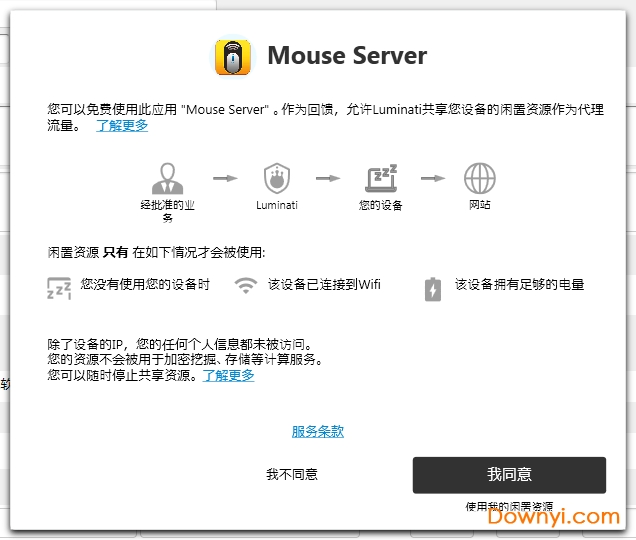The width and height of the screenshot is (636, 540).
Task: Click the arrow between Luminati and device
Action: pyautogui.click(x=328, y=178)
